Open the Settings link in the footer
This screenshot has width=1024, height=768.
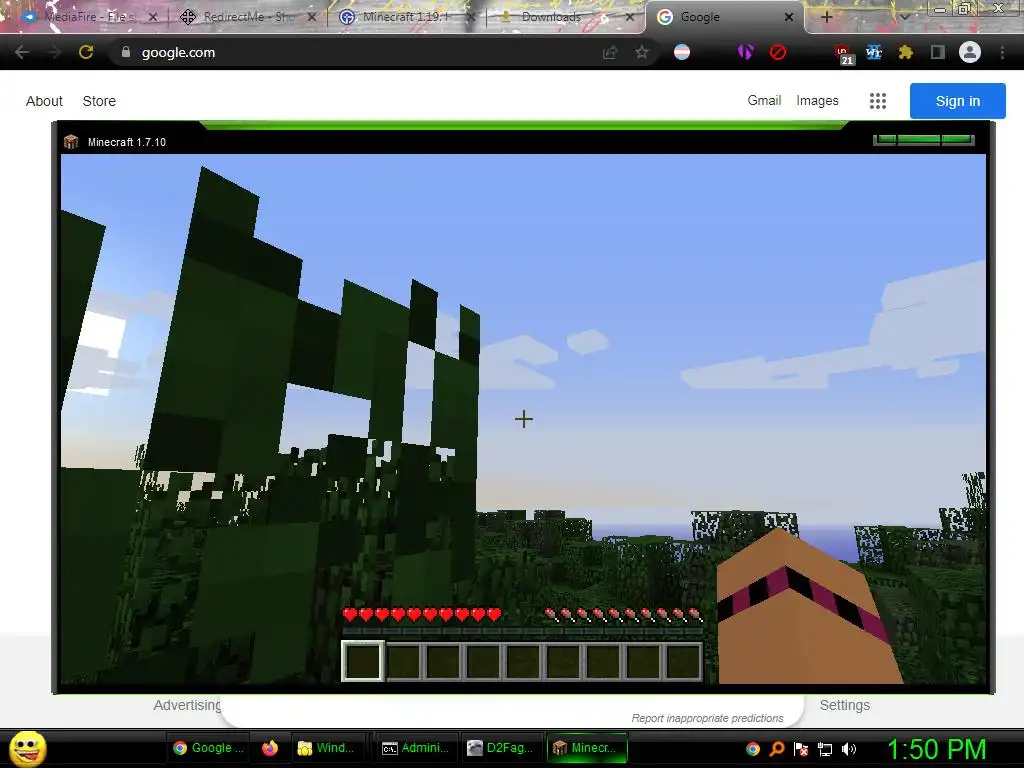[x=844, y=705]
